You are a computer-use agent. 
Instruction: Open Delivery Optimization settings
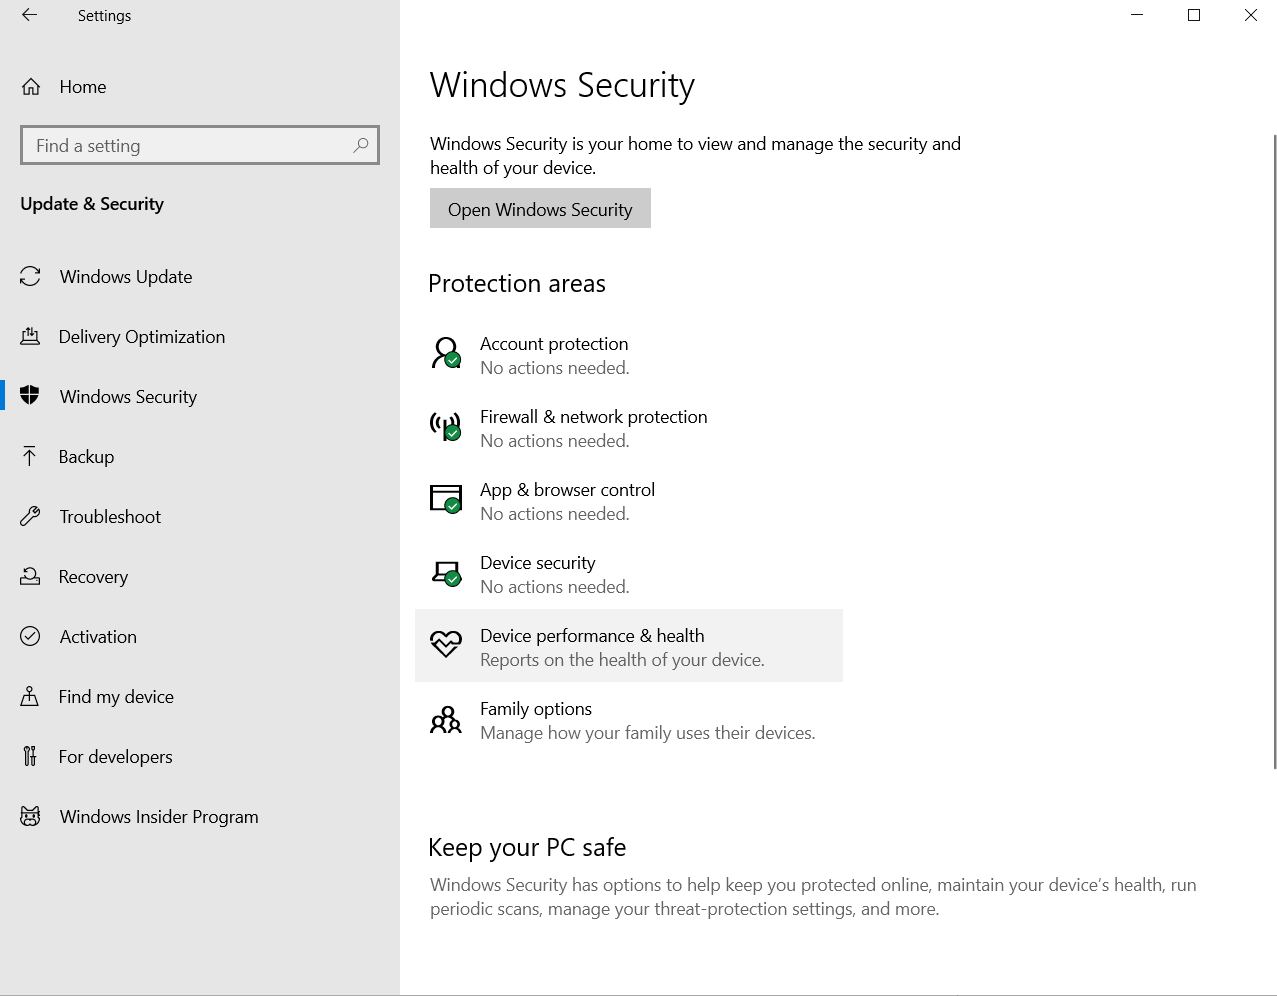click(x=141, y=337)
